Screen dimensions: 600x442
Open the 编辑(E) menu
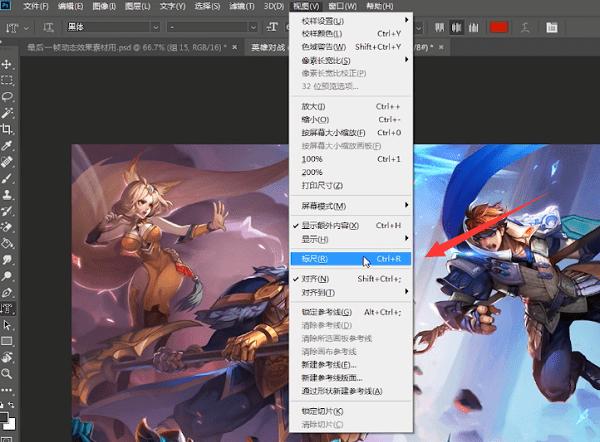click(70, 6)
